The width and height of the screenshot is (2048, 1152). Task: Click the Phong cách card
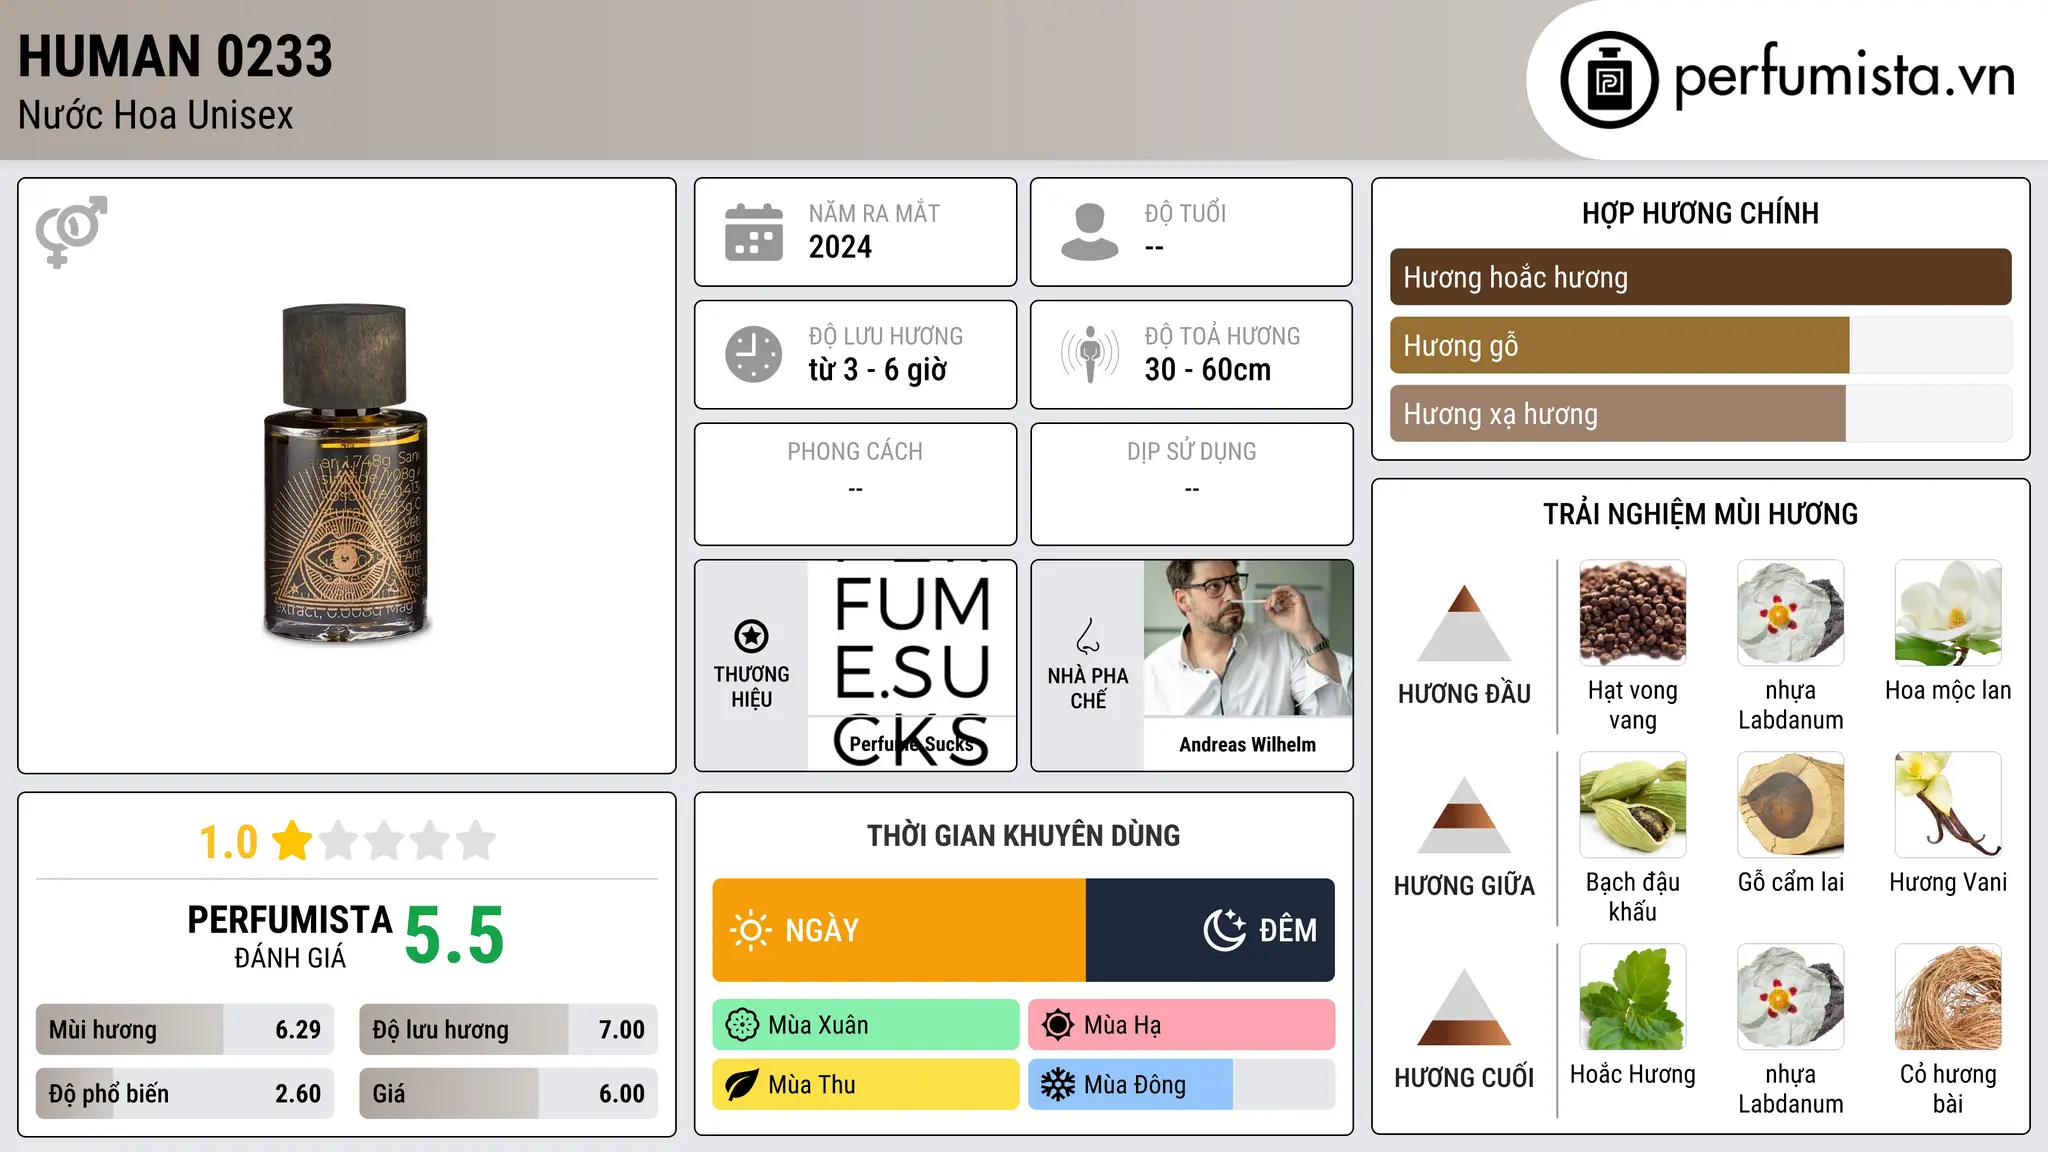click(855, 484)
